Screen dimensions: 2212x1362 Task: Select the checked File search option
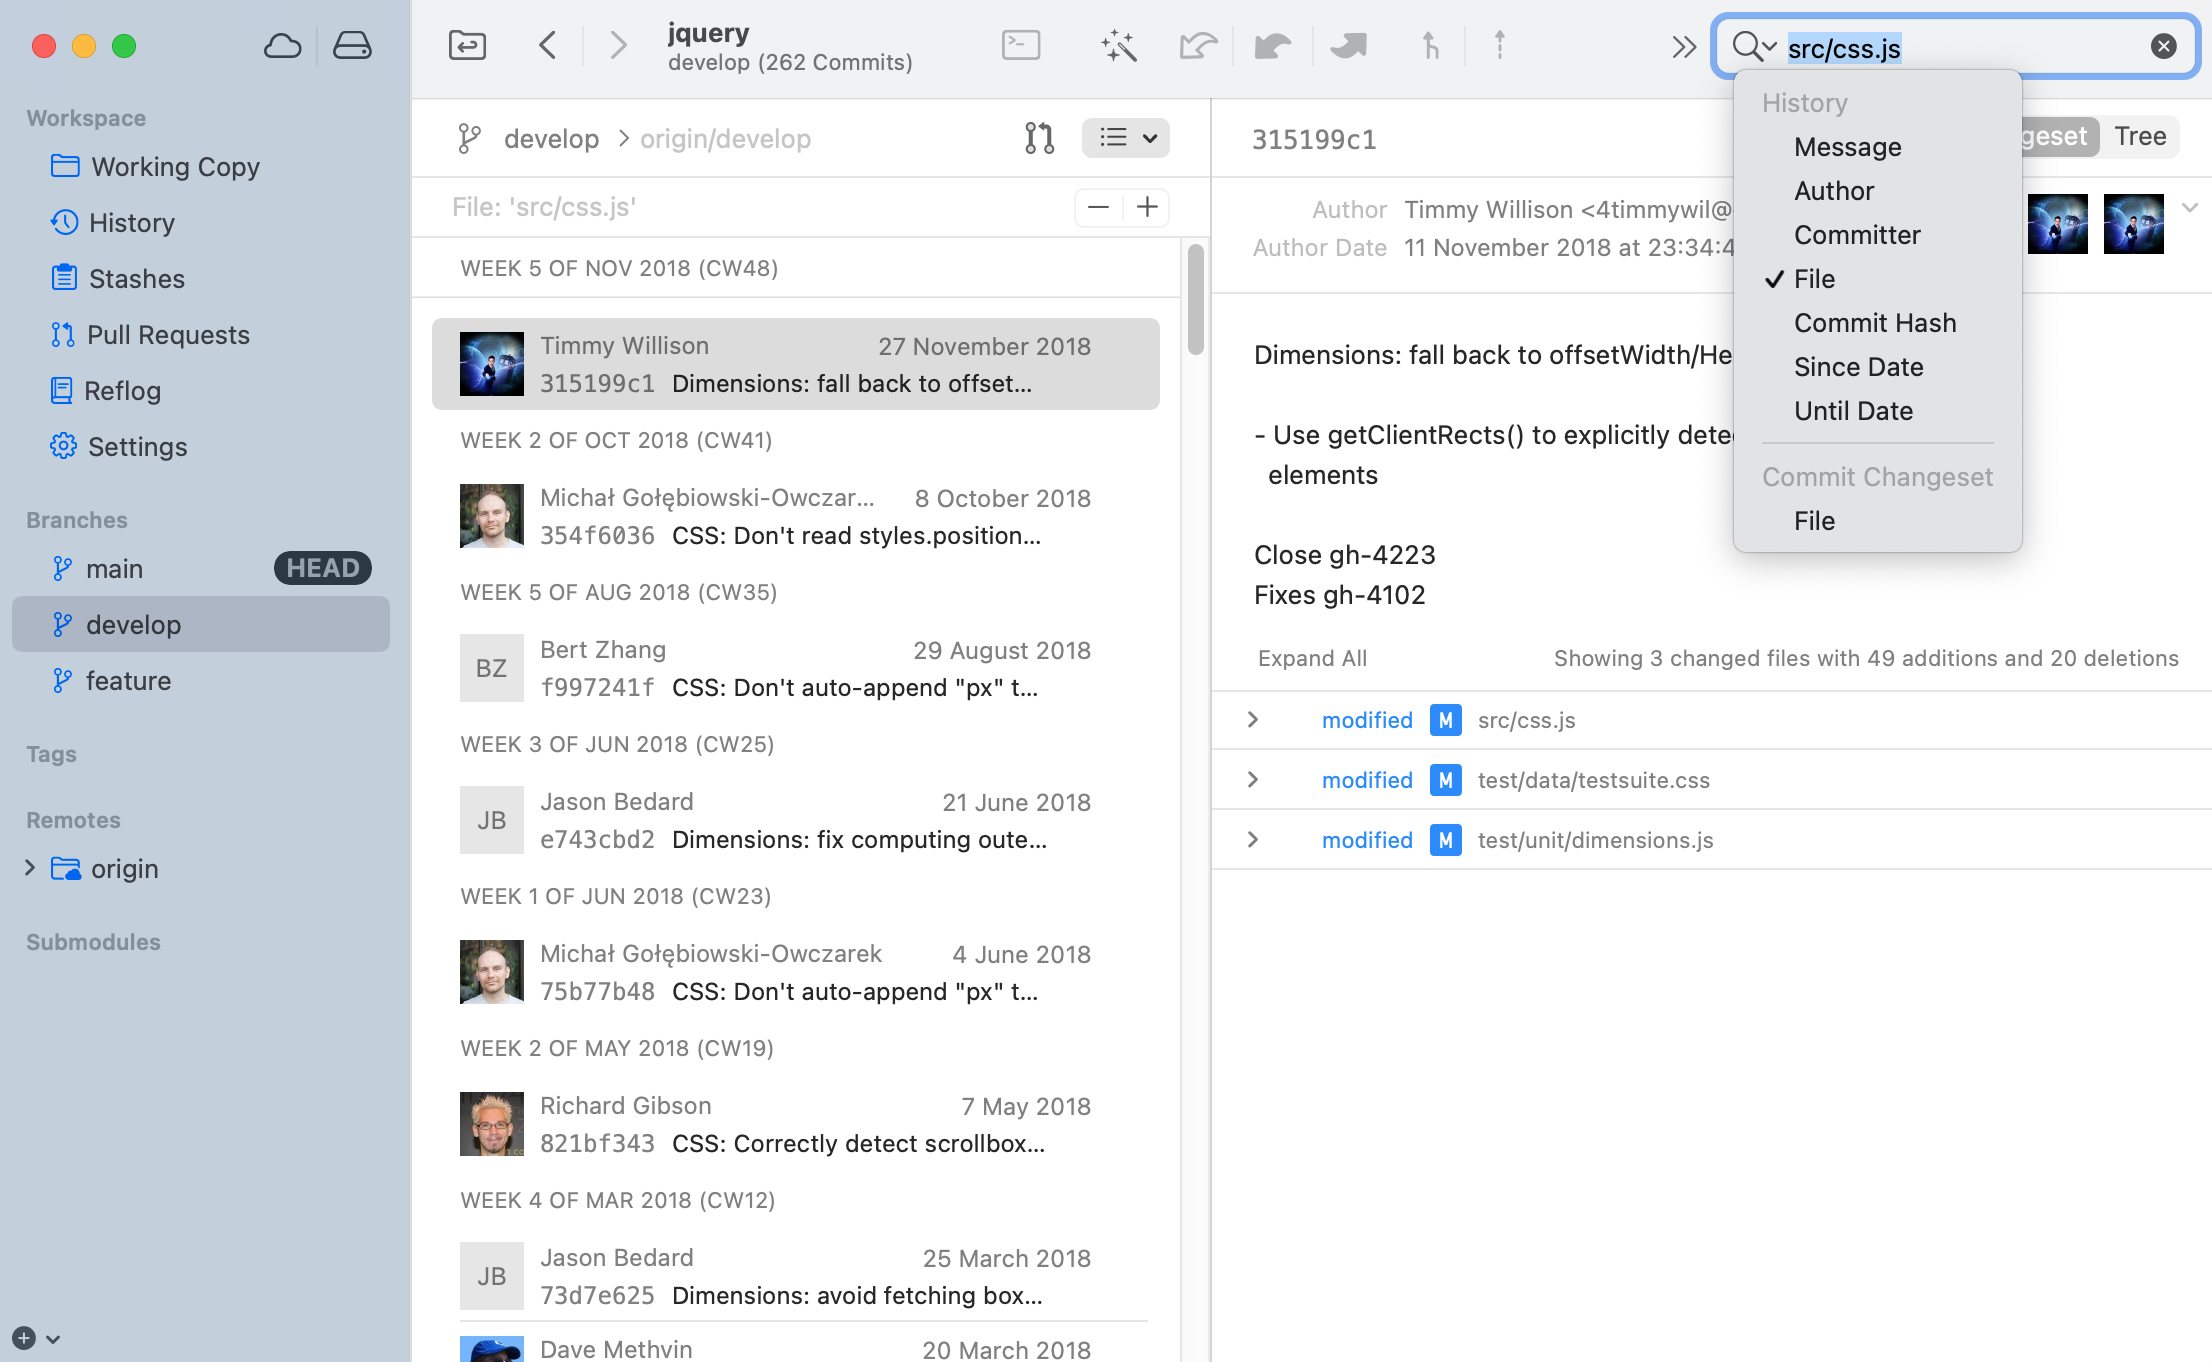tap(1814, 279)
